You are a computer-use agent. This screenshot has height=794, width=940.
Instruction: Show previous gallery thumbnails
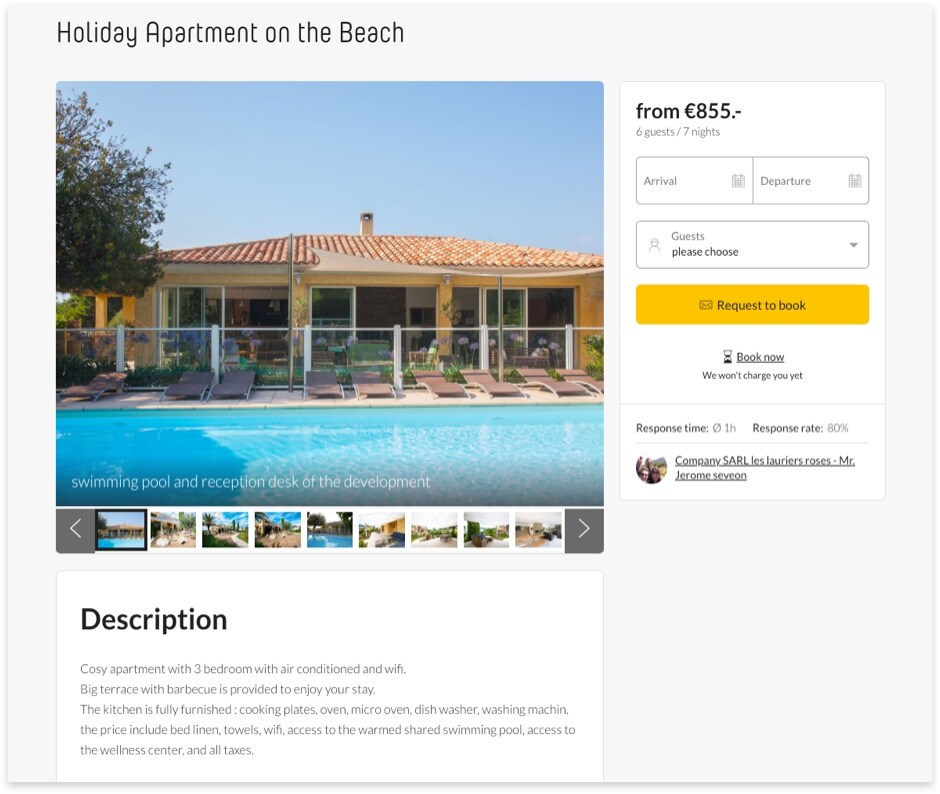(75, 530)
